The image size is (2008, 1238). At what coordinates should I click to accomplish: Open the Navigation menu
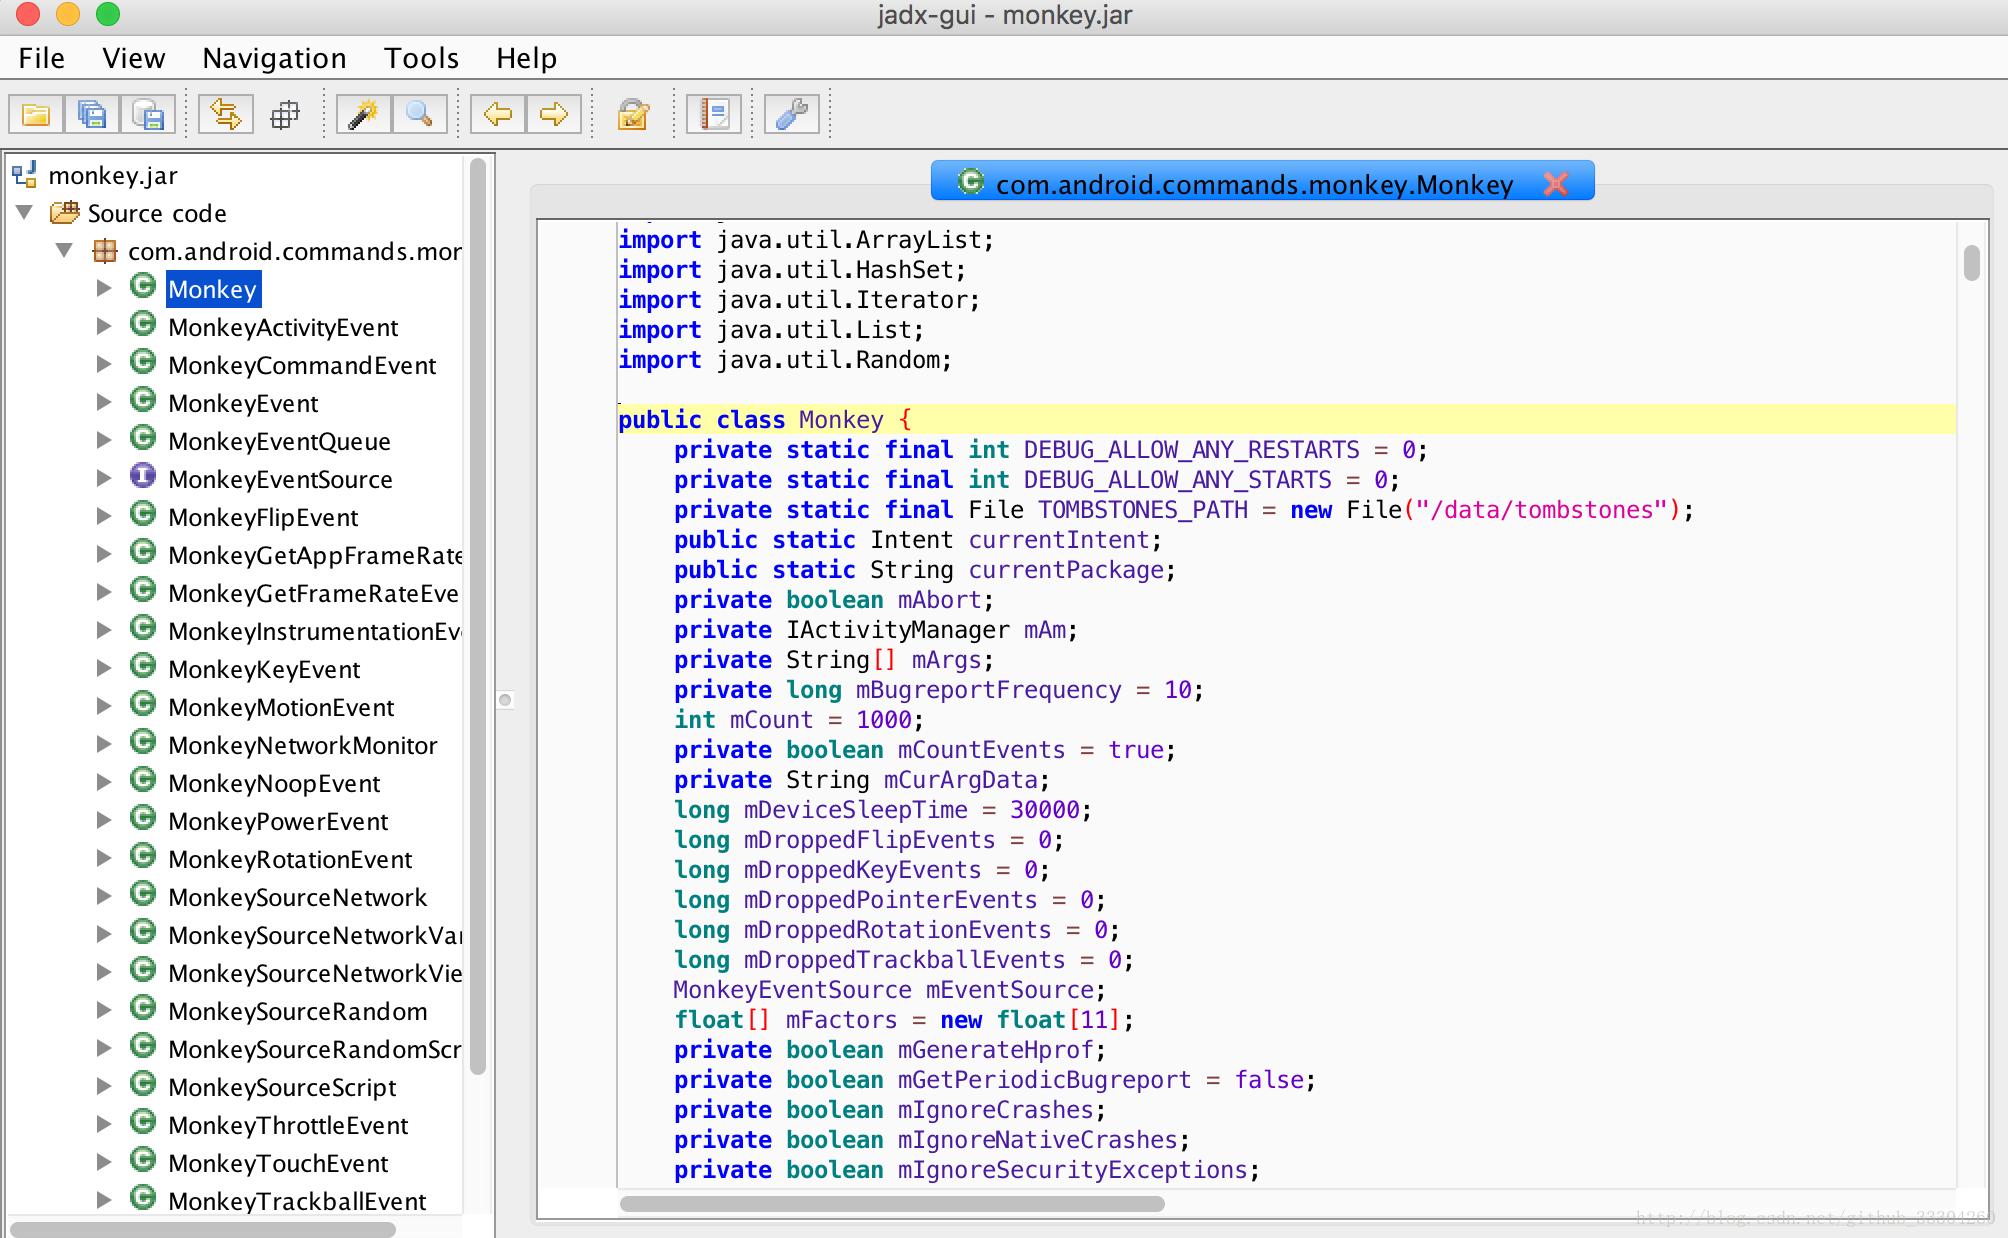click(274, 58)
